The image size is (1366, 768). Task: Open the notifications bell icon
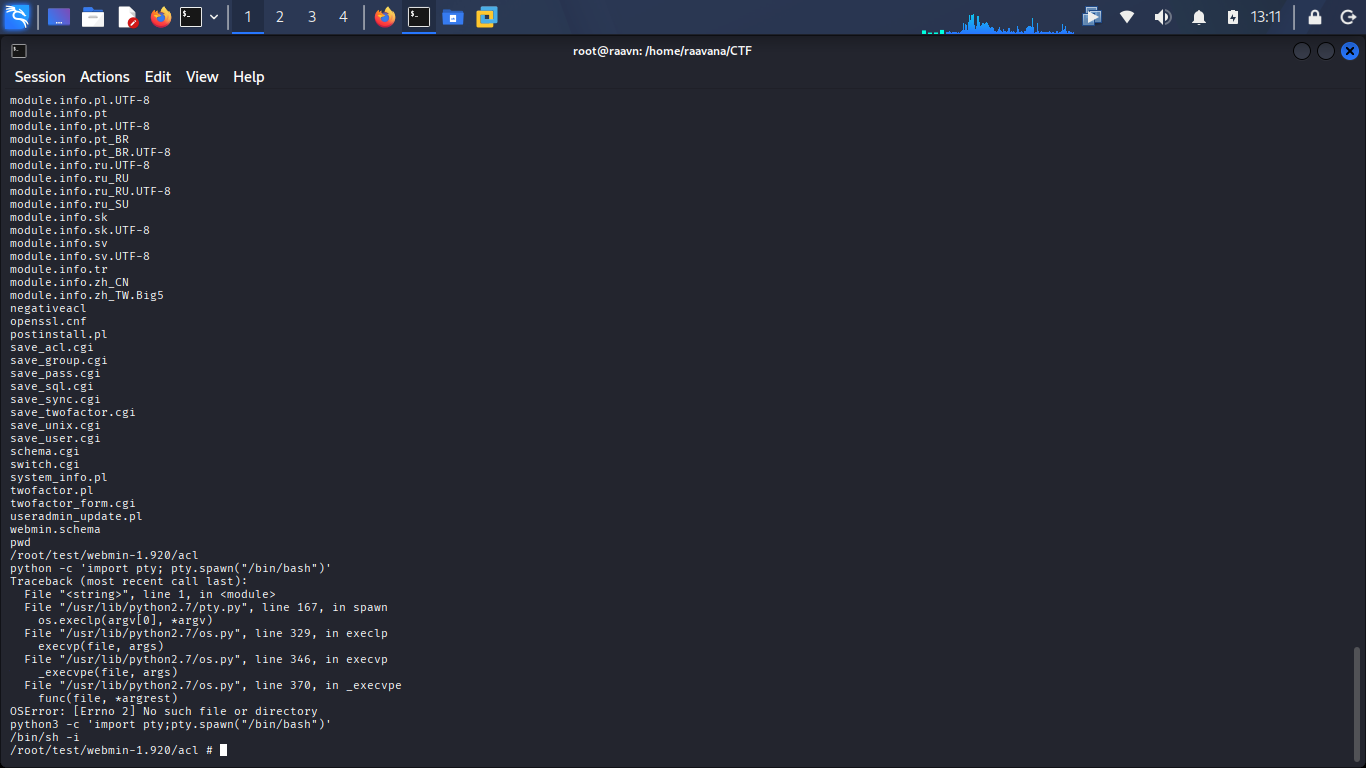click(1199, 17)
